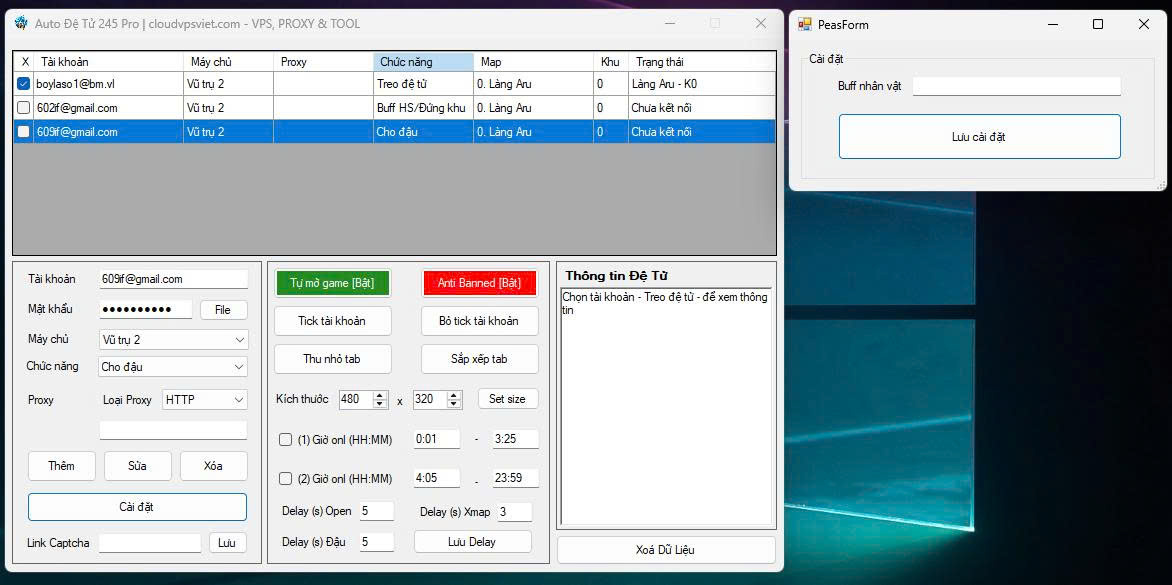1172x585 pixels.
Task: Tick the checkbox for 602if@gmail.com
Action: click(x=24, y=108)
